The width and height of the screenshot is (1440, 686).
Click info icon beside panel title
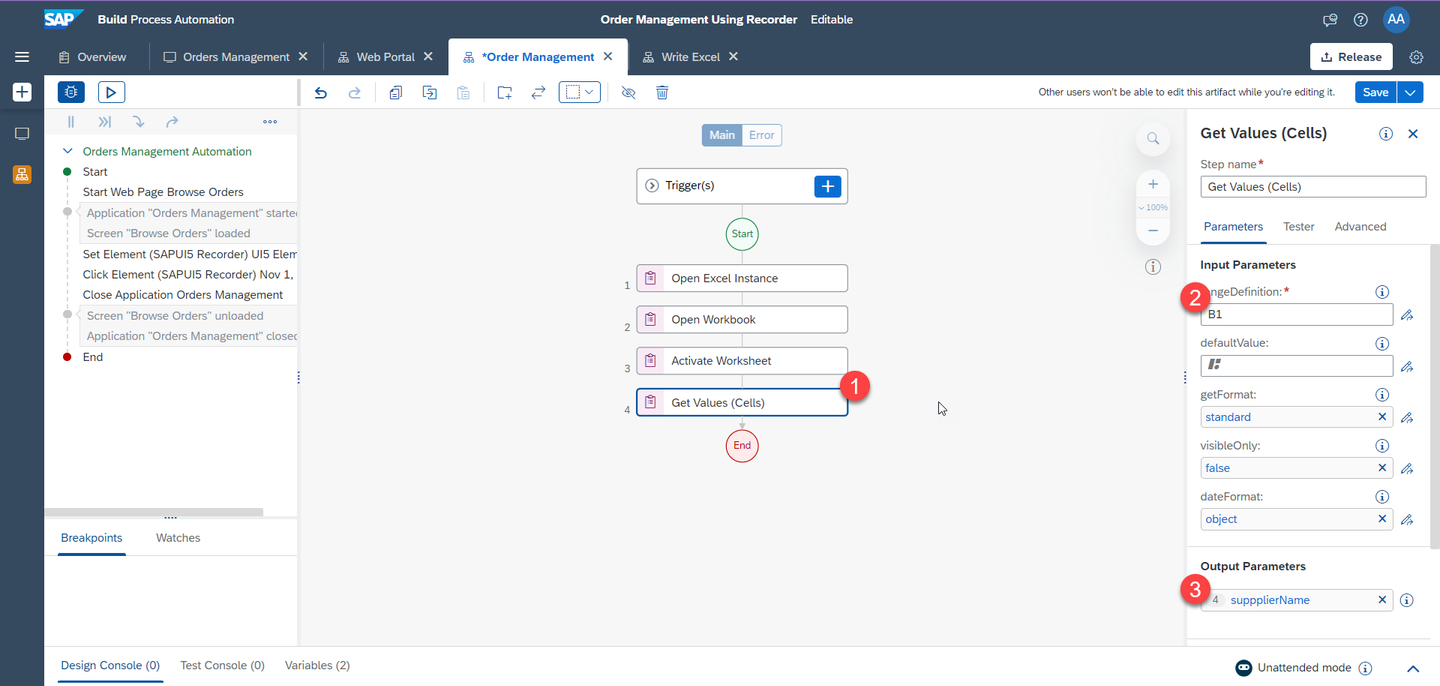tap(1386, 133)
